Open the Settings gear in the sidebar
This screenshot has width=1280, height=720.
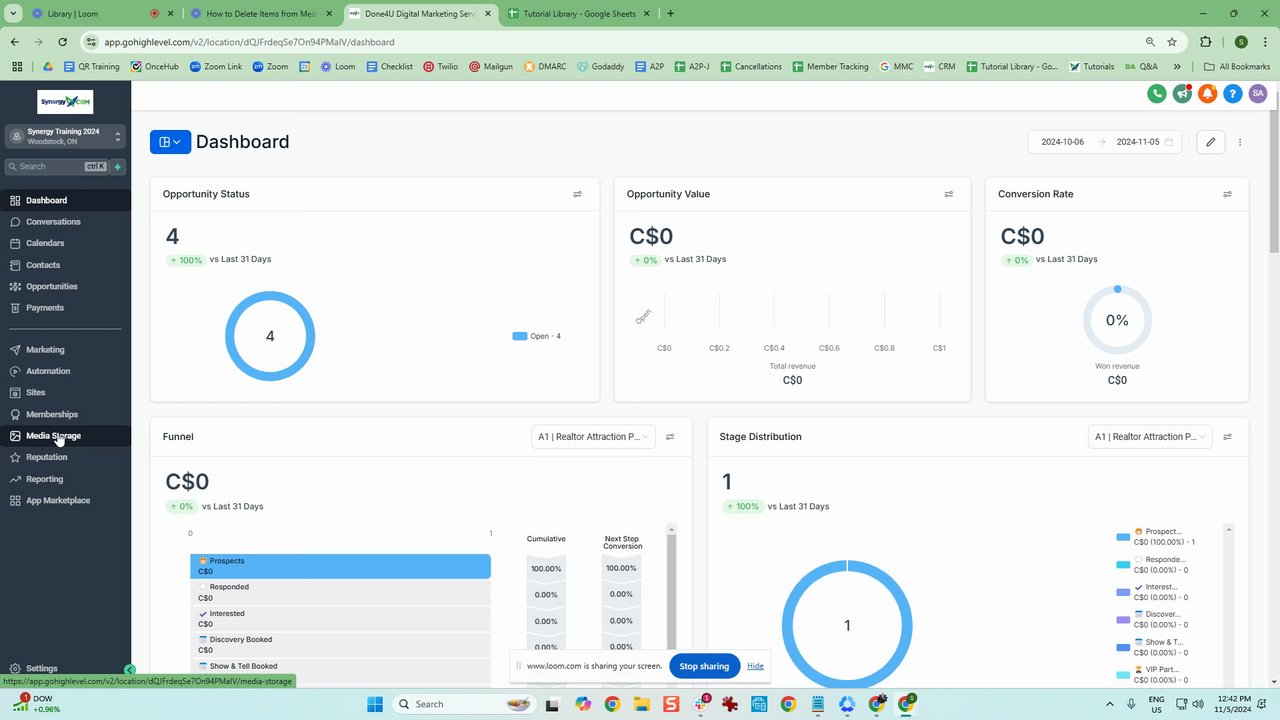(15, 668)
